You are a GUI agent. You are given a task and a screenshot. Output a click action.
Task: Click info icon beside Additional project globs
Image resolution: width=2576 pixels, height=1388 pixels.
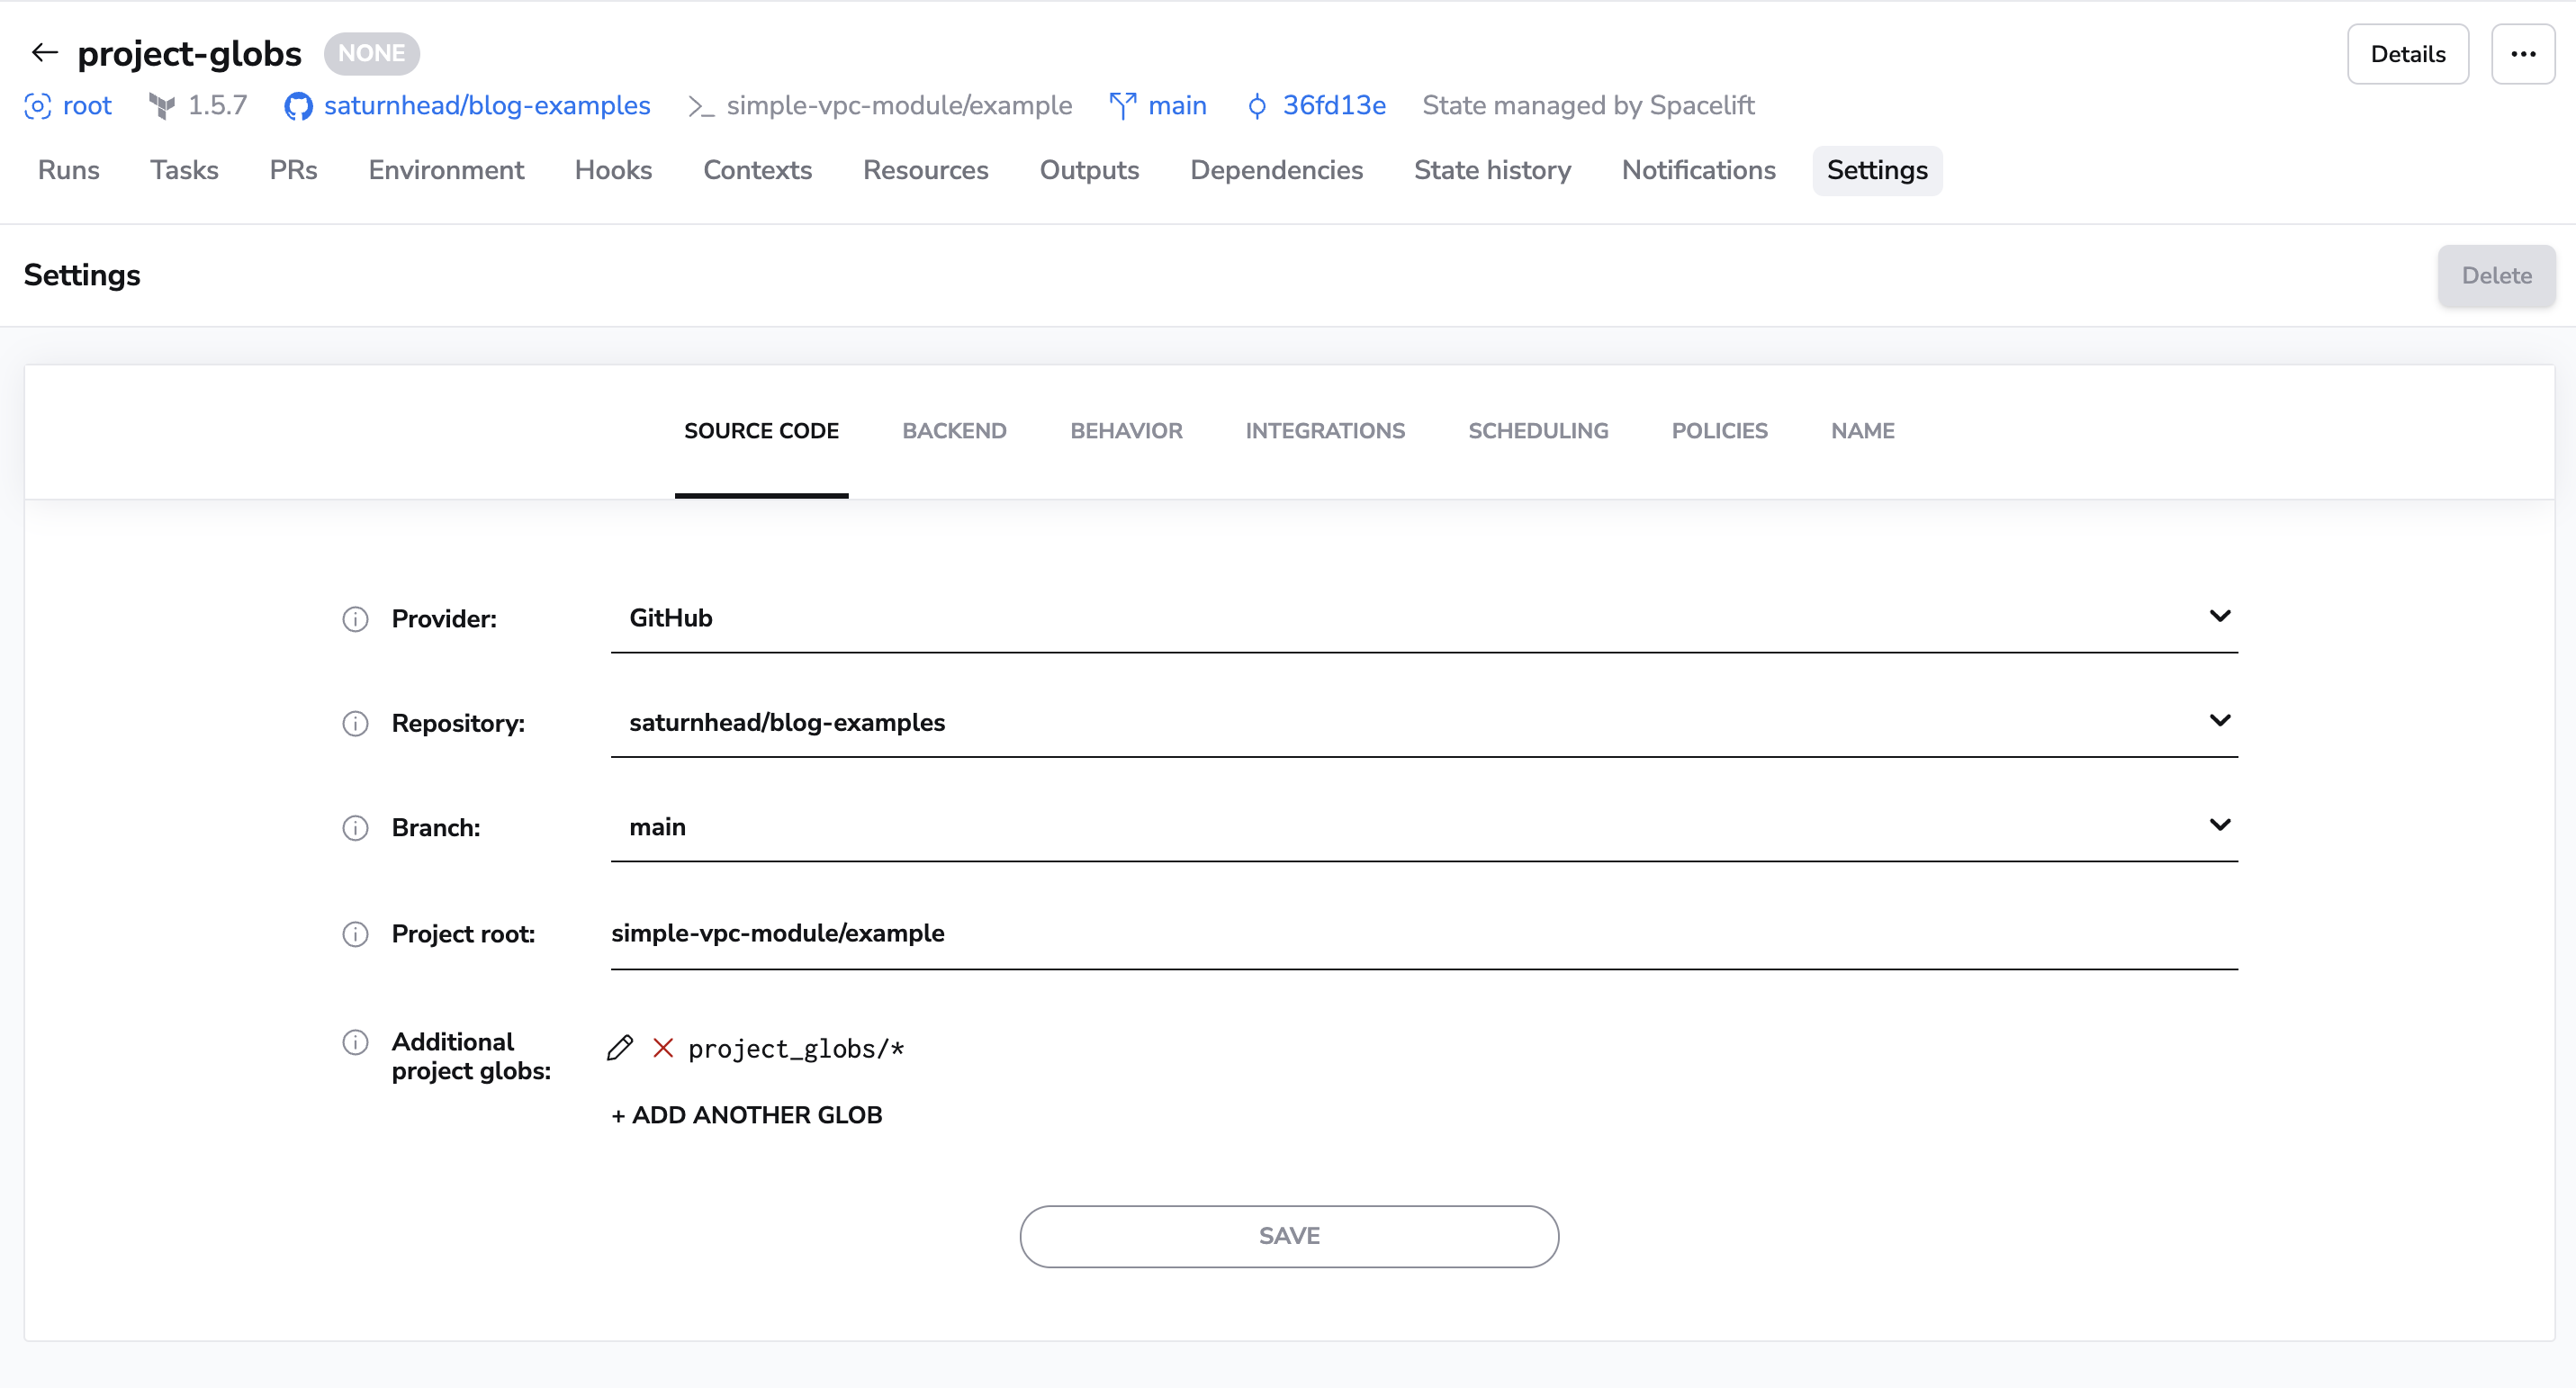click(x=355, y=1042)
